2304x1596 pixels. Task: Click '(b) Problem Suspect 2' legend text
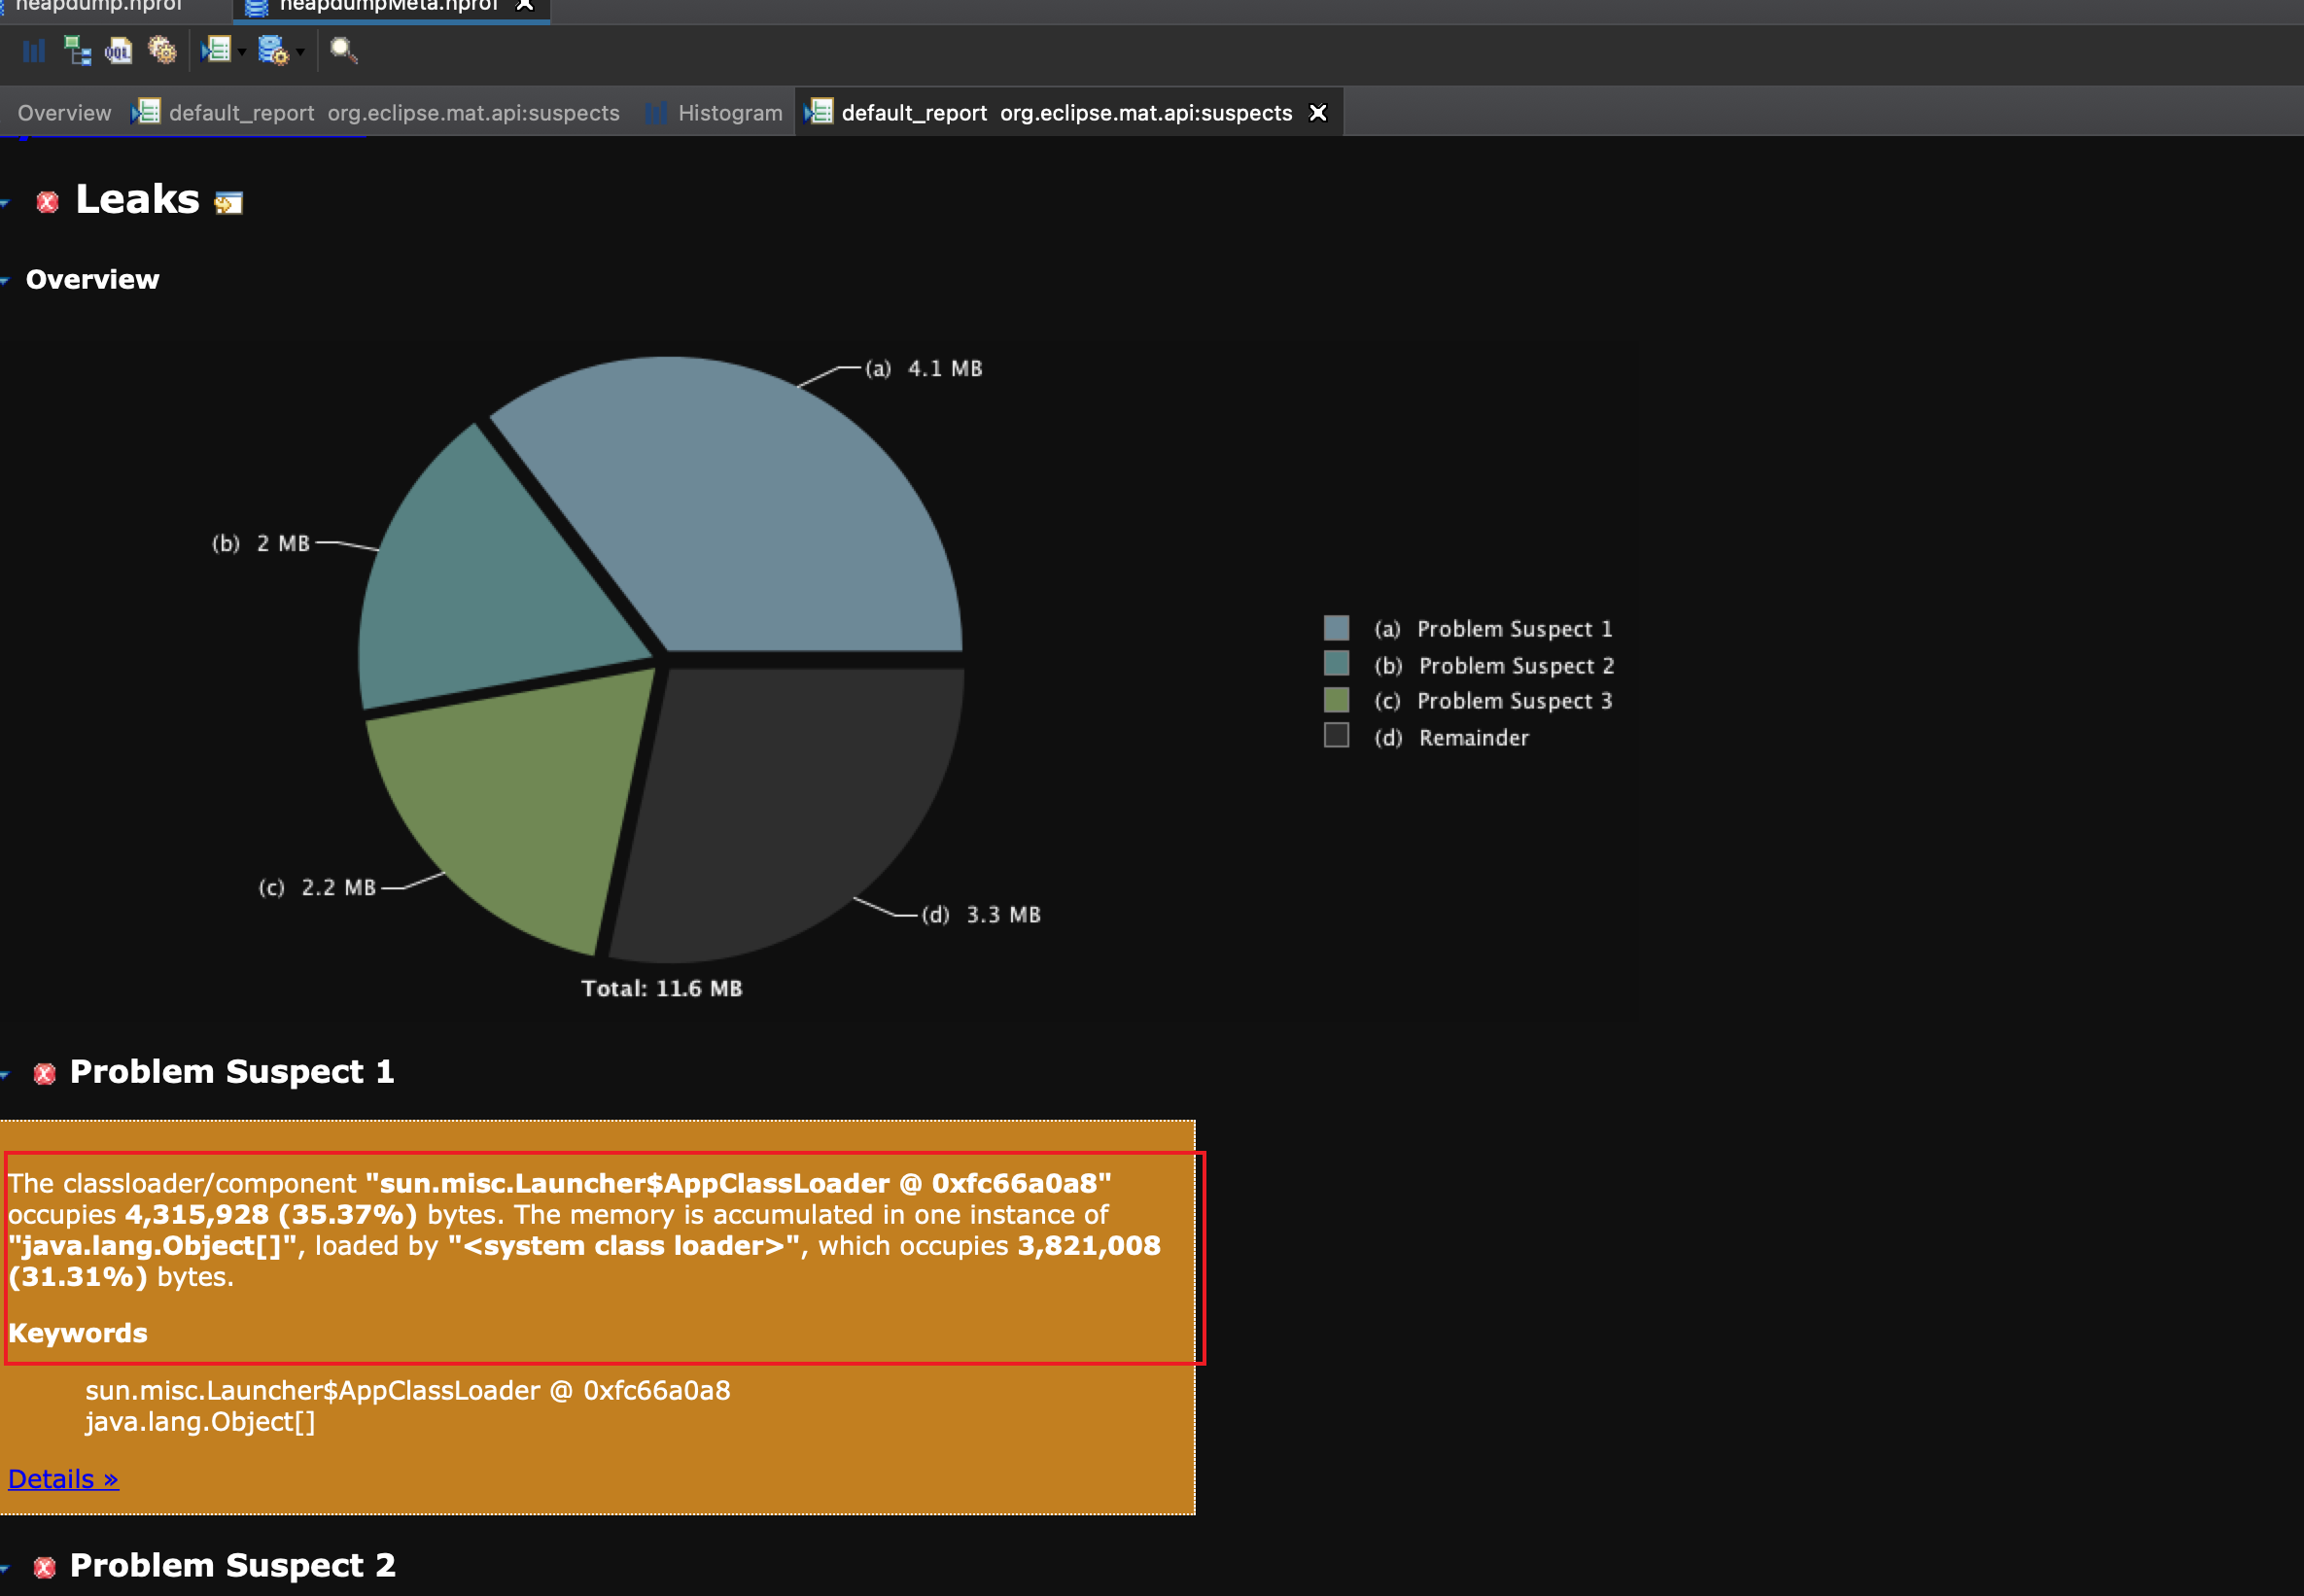1494,665
